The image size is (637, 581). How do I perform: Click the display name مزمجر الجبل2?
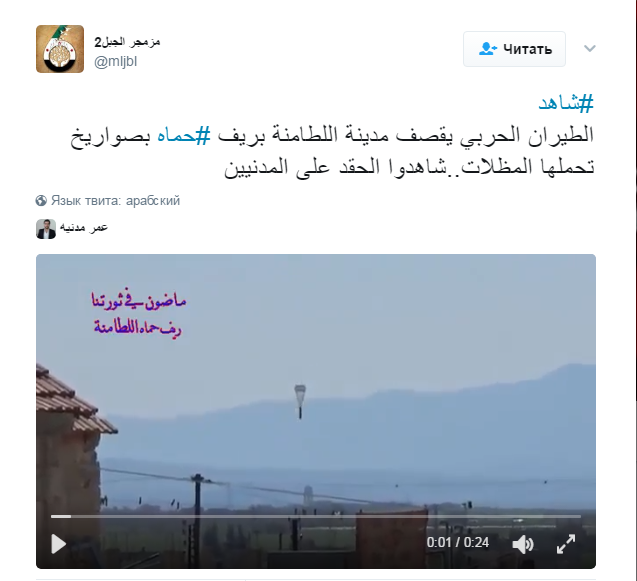click(x=128, y=42)
